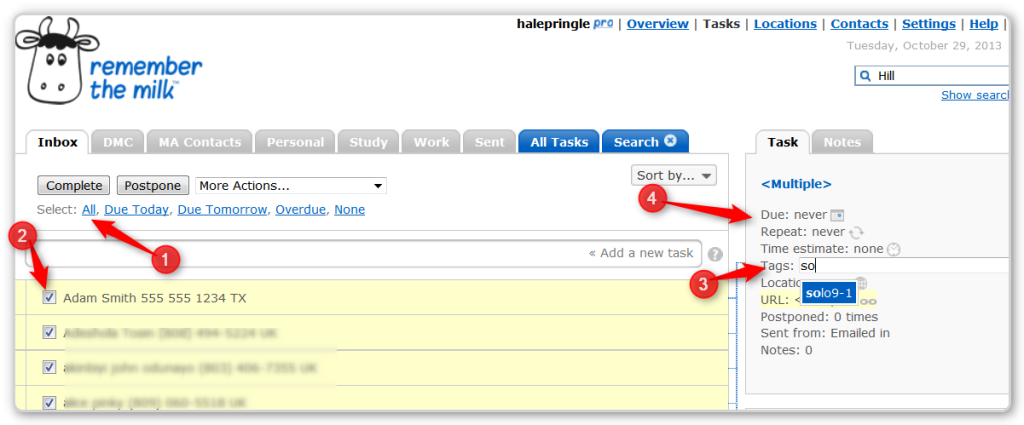Click the pro account badge
1024x425 pixels.
click(x=603, y=24)
